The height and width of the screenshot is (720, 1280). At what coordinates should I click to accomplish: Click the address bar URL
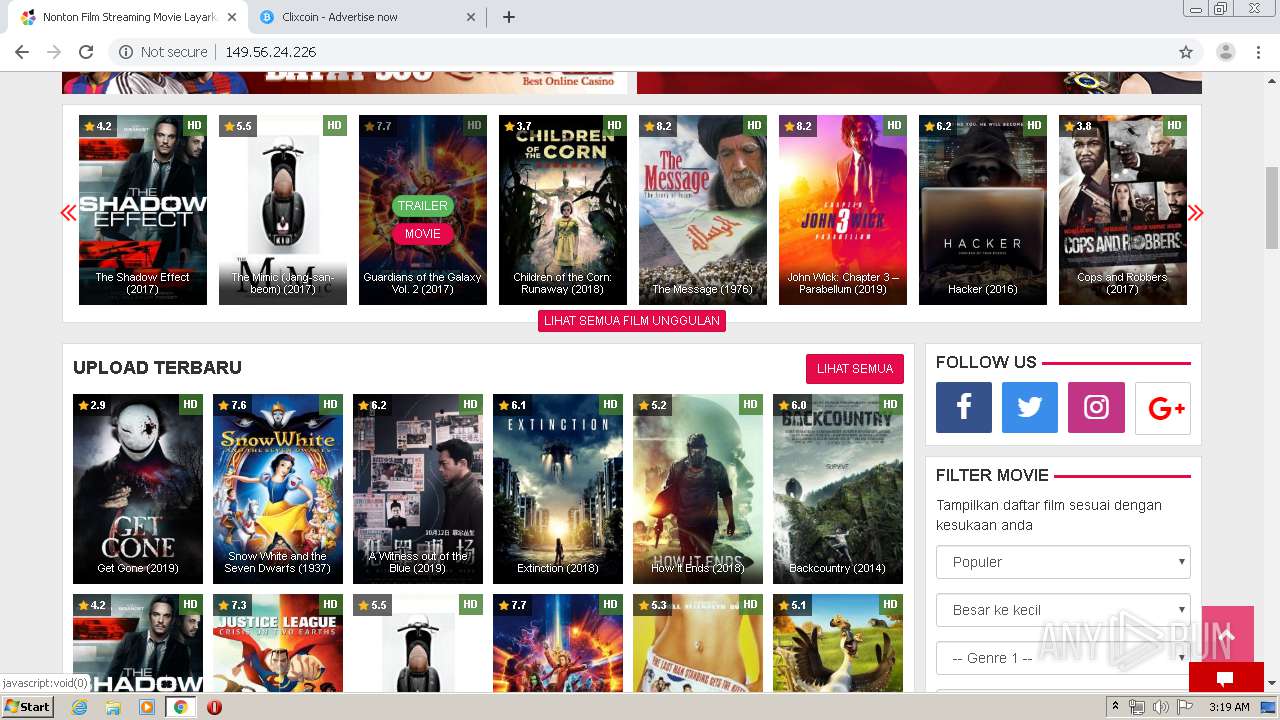pyautogui.click(x=270, y=52)
